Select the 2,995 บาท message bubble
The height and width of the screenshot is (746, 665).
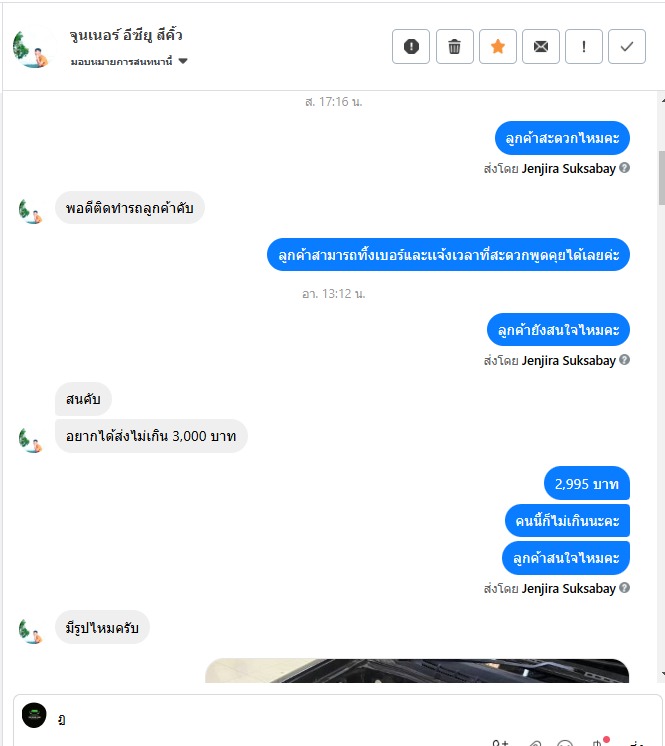point(587,483)
